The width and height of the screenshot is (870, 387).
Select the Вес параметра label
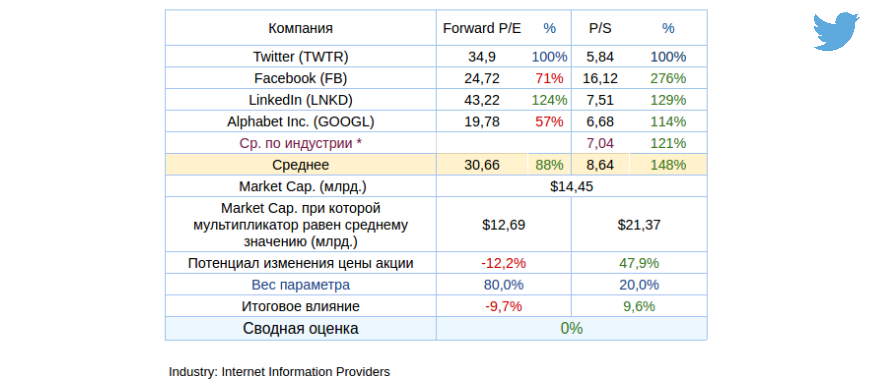coord(301,285)
